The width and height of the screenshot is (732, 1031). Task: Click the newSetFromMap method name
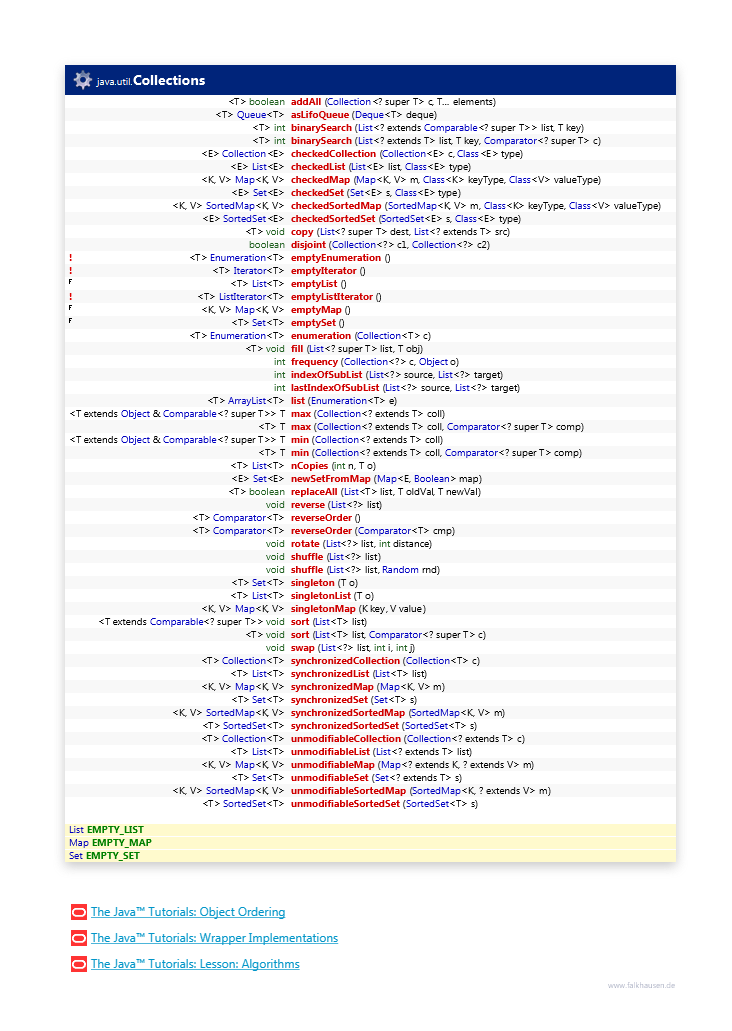click(331, 479)
